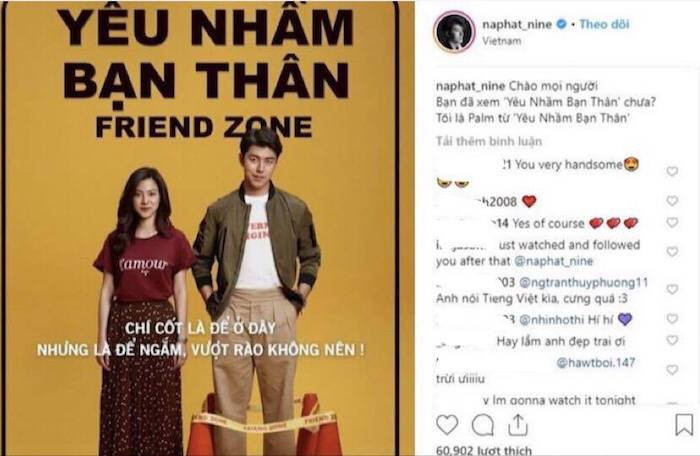Open the naphat_nine profile picture
Image resolution: width=700 pixels, height=456 pixels.
tap(454, 32)
